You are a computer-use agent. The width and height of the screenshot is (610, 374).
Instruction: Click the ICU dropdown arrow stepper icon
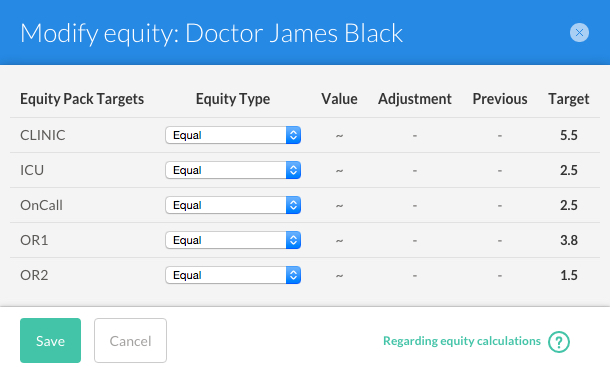[x=293, y=170]
